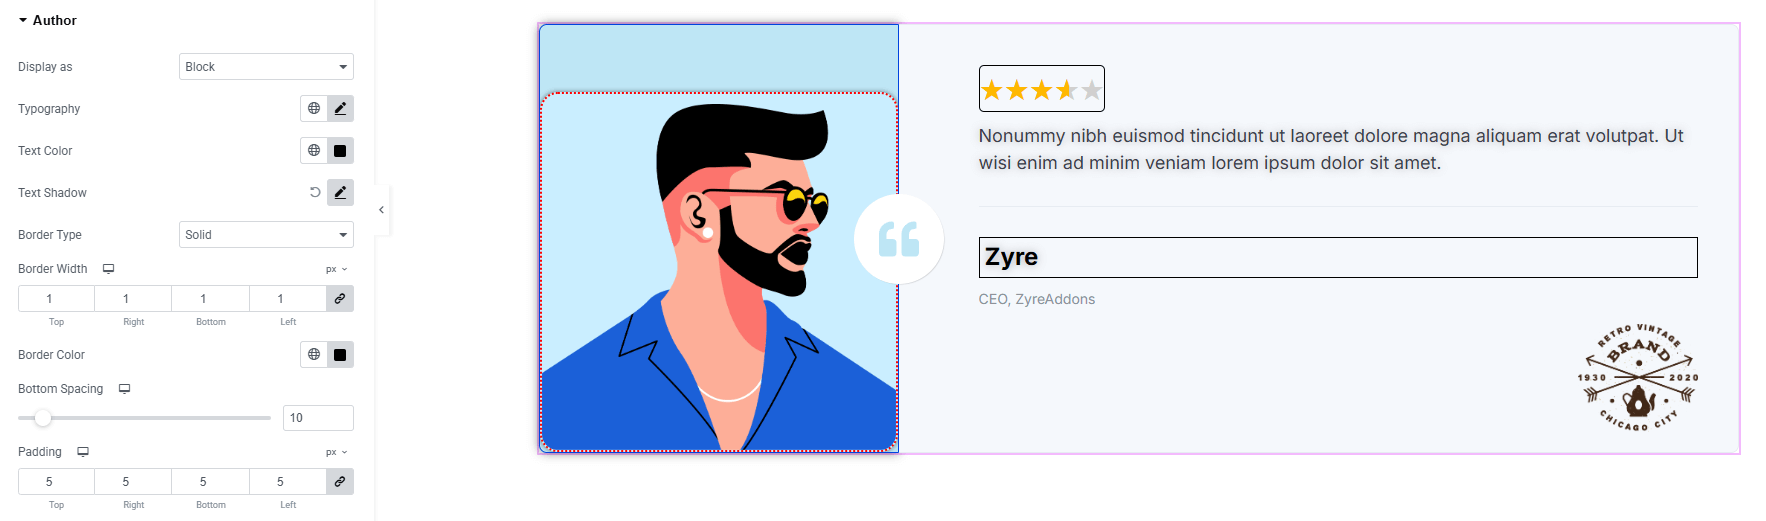Edit Text Shadow with the pencil icon
This screenshot has width=1766, height=521.
coord(340,192)
